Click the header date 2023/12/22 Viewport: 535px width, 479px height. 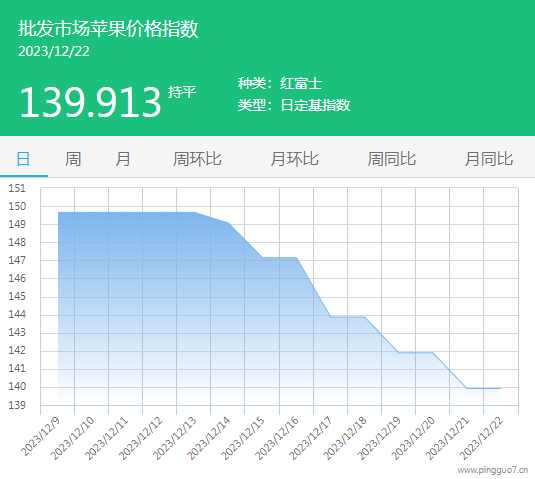(x=54, y=52)
